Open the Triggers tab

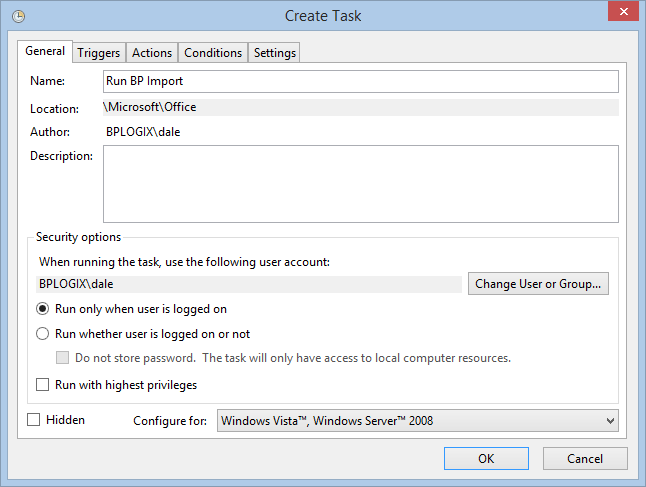pyautogui.click(x=98, y=53)
